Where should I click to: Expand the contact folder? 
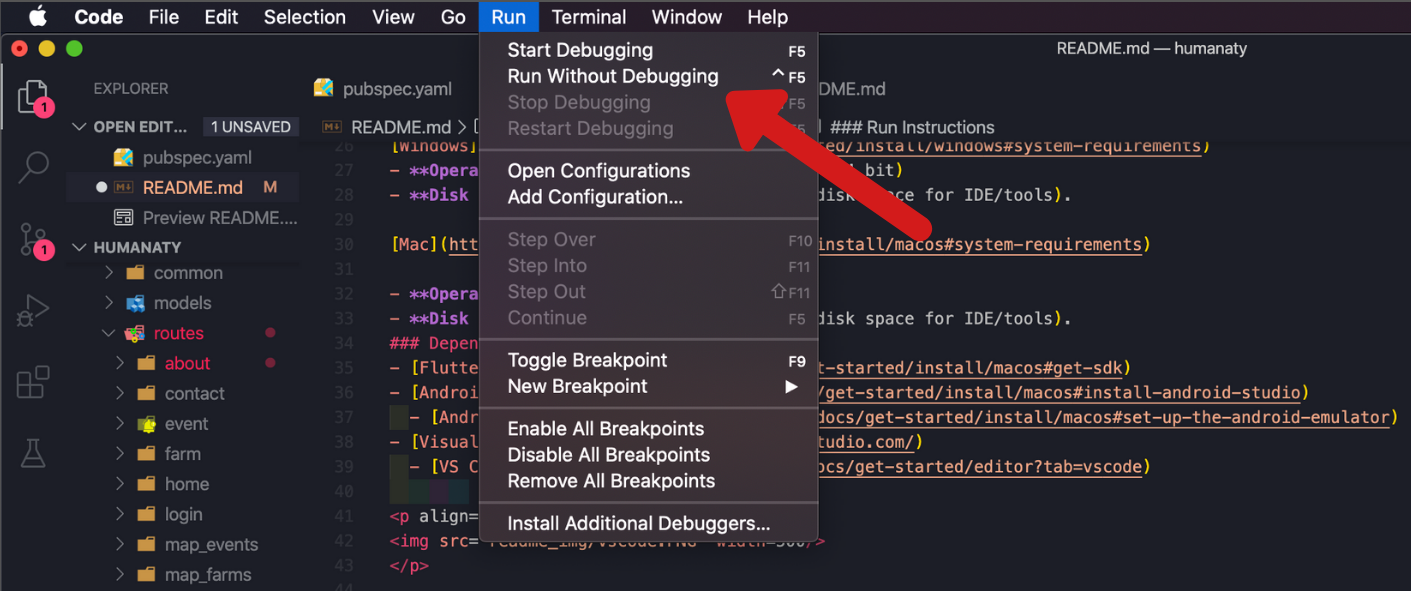120,393
